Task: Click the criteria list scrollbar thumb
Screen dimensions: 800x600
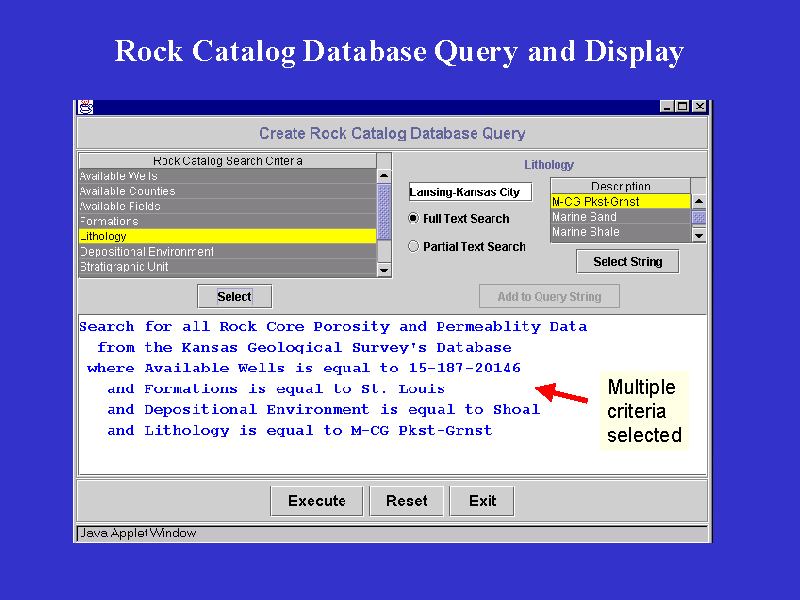Action: click(x=384, y=212)
